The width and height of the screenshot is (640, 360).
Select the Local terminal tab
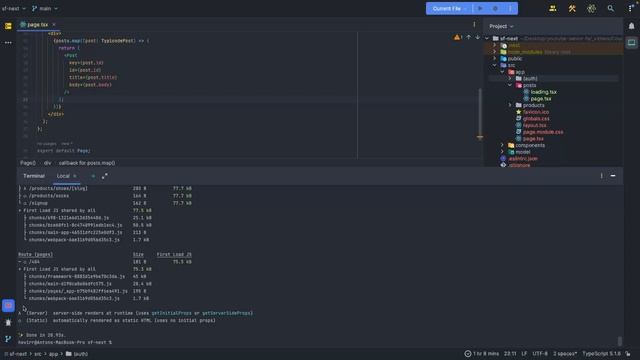(x=63, y=176)
